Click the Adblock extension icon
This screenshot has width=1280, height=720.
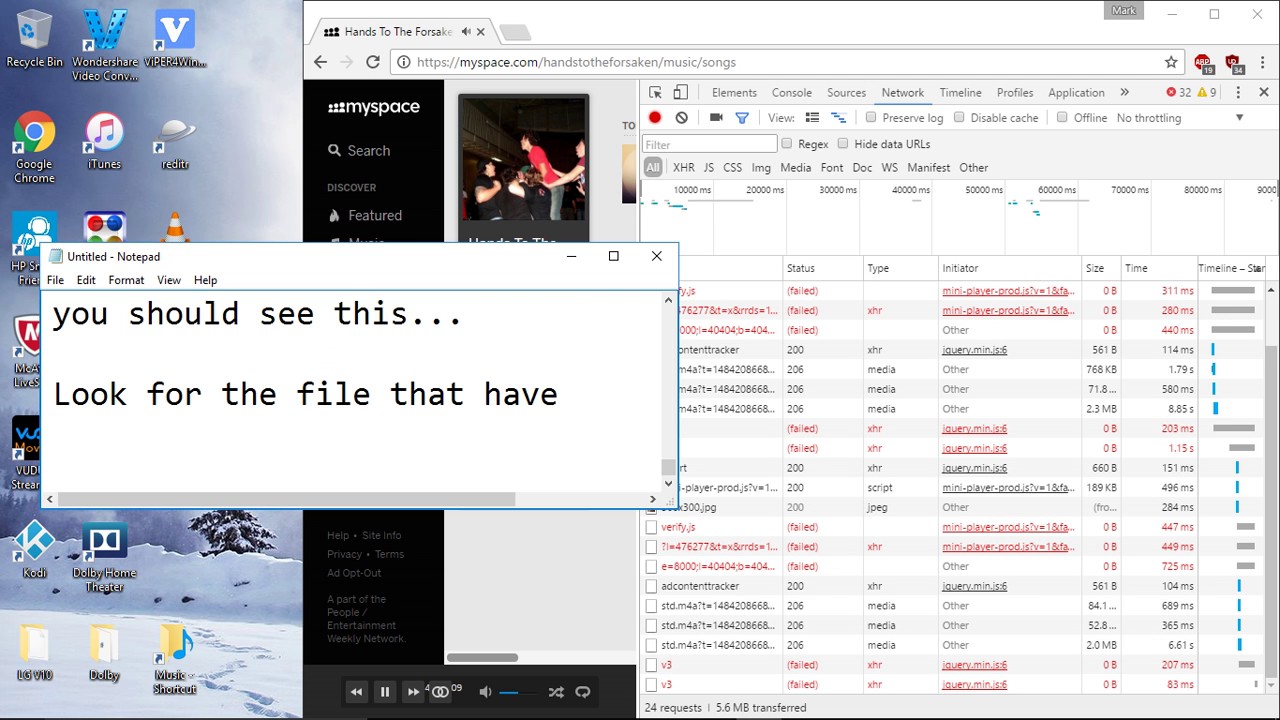(1203, 63)
